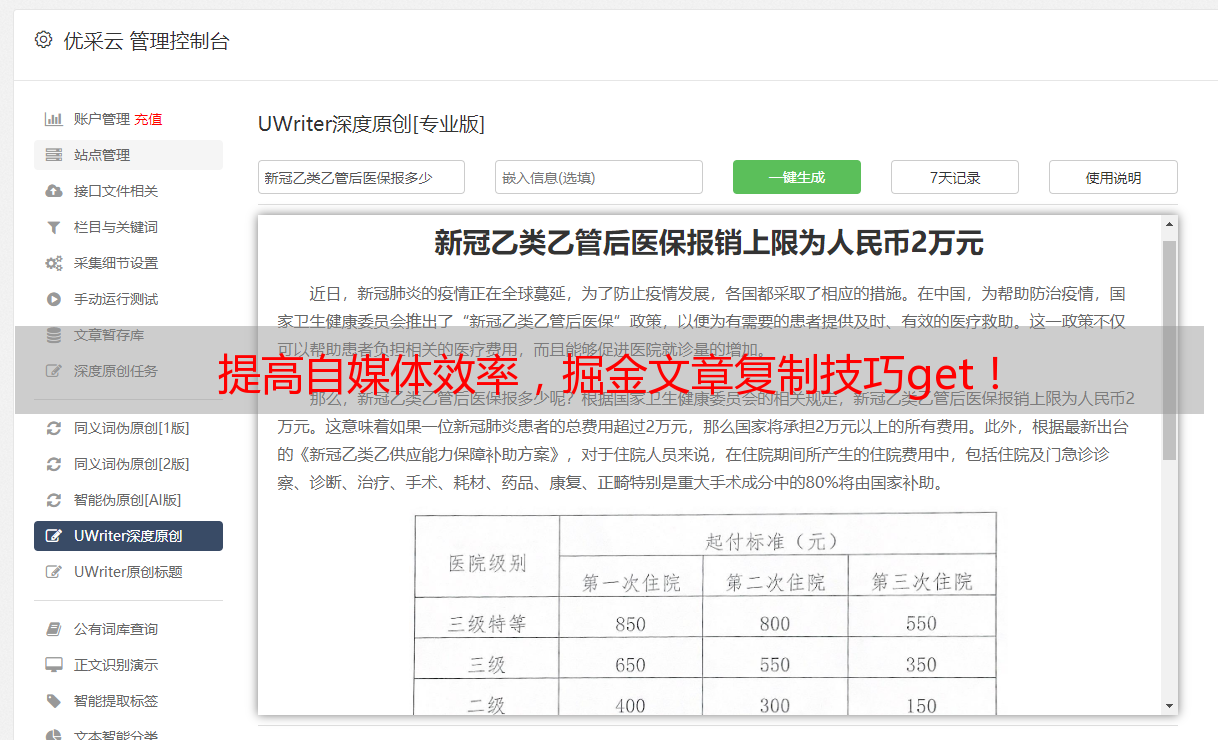Click the gears icon for 采集细节设置
The height and width of the screenshot is (740, 1218).
(x=54, y=263)
